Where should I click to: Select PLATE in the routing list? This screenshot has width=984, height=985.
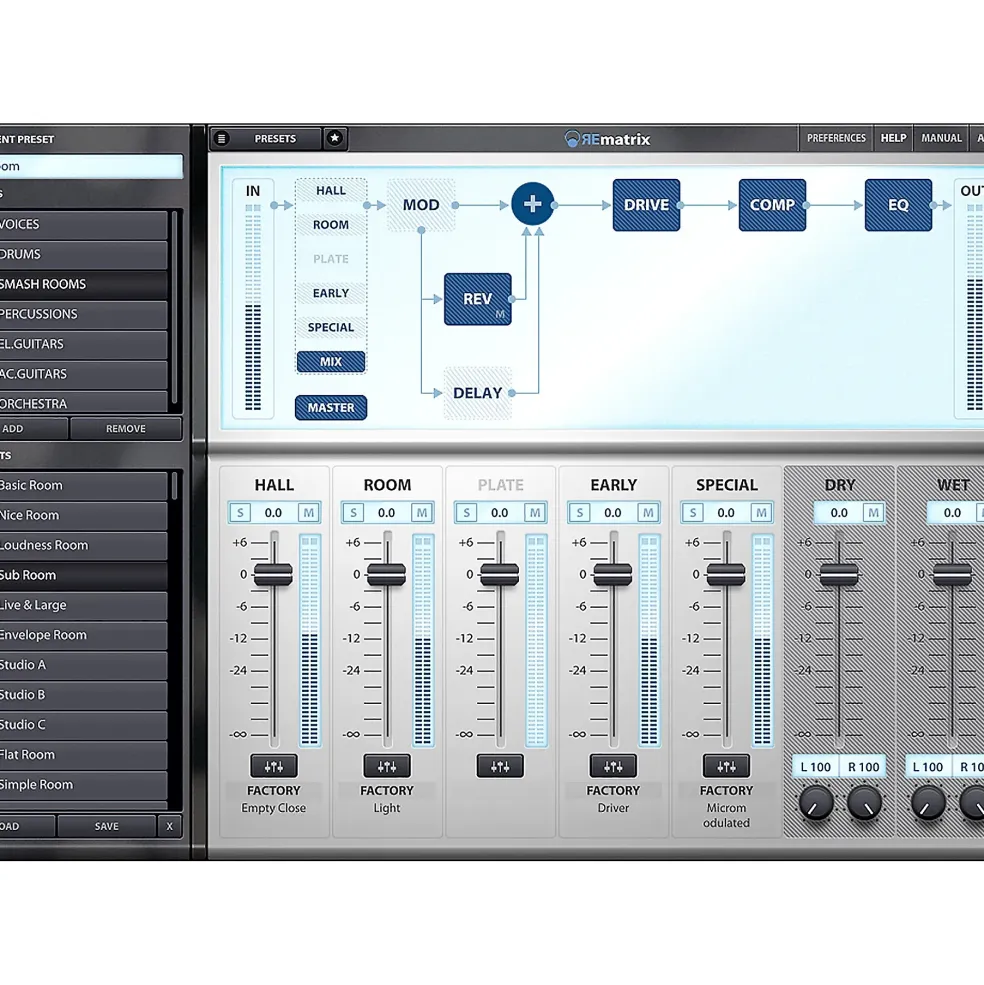[x=331, y=259]
